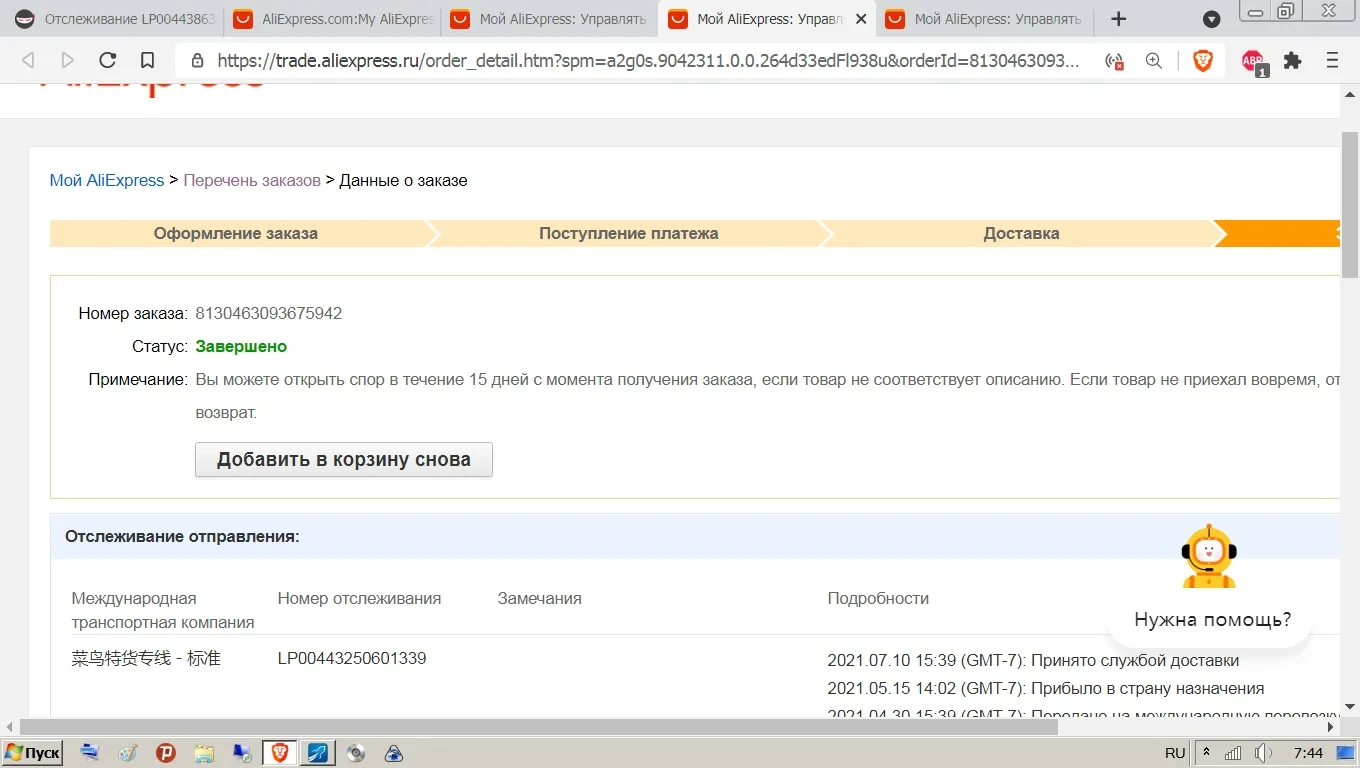1360x768 pixels.
Task: Open the network signal tray icon
Action: [x=1234, y=753]
